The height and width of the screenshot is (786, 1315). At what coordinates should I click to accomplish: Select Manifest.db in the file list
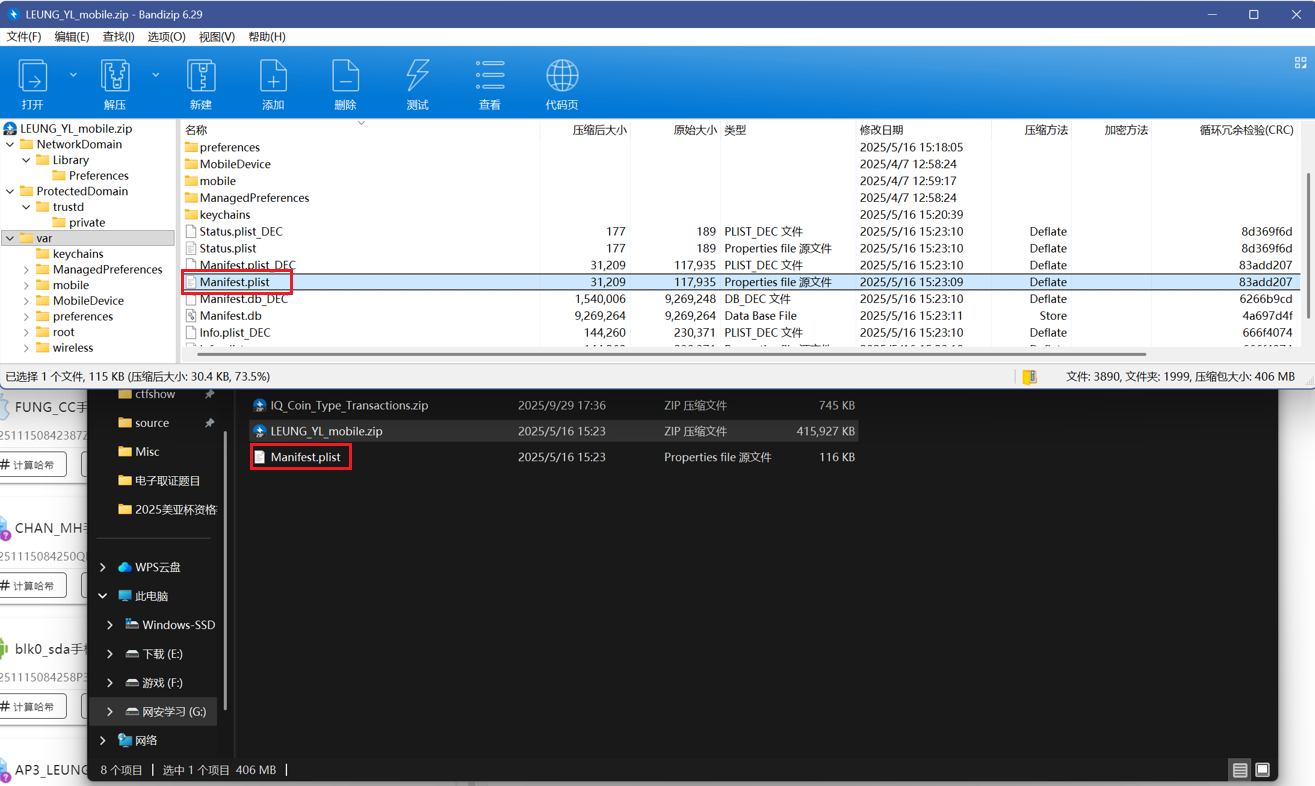230,316
